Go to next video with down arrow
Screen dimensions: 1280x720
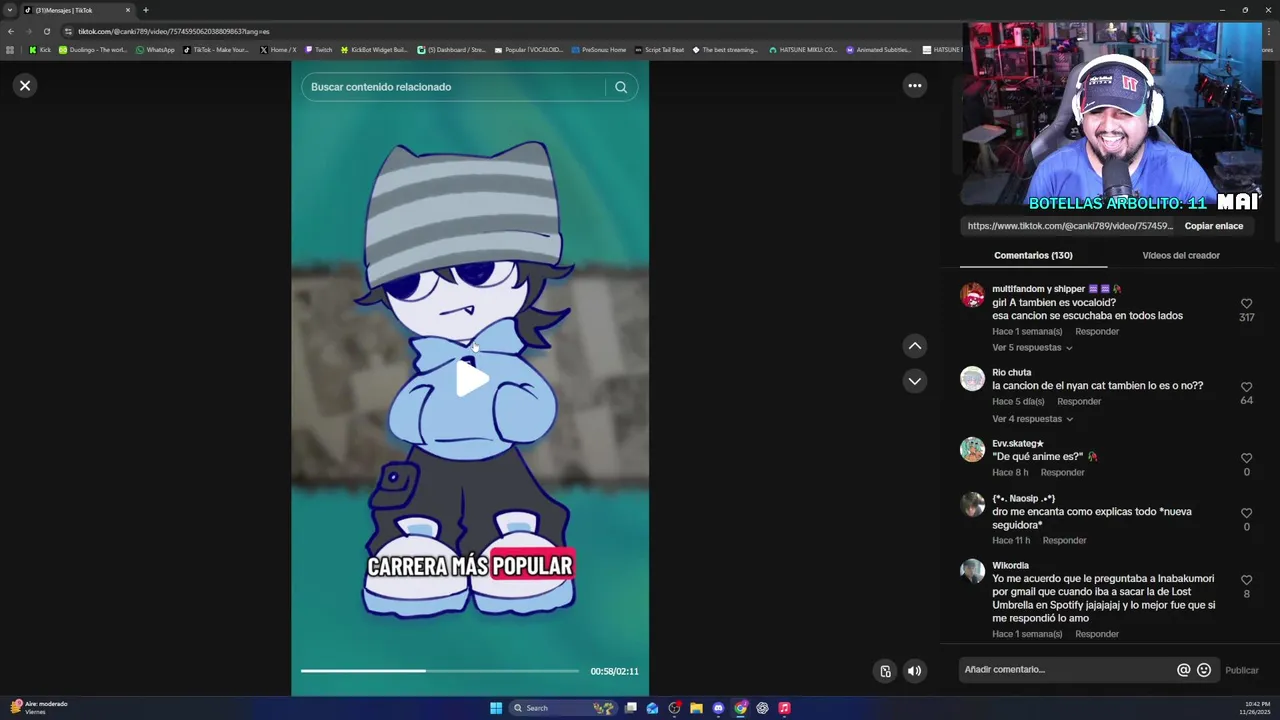[914, 381]
